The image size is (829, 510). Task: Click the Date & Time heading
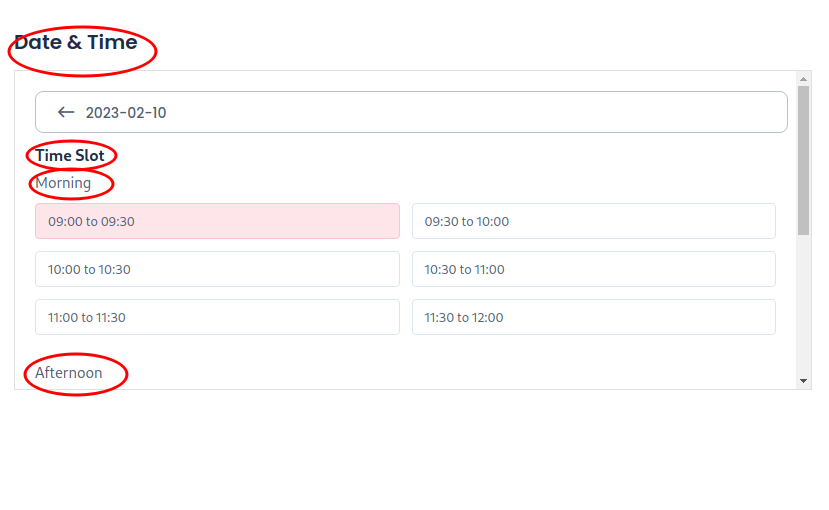(x=76, y=42)
